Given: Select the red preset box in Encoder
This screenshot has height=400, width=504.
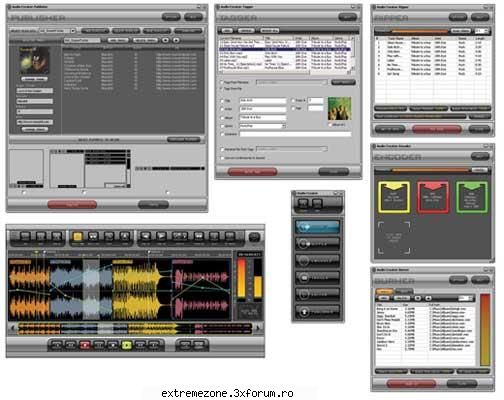Looking at the screenshot, I should (x=433, y=197).
